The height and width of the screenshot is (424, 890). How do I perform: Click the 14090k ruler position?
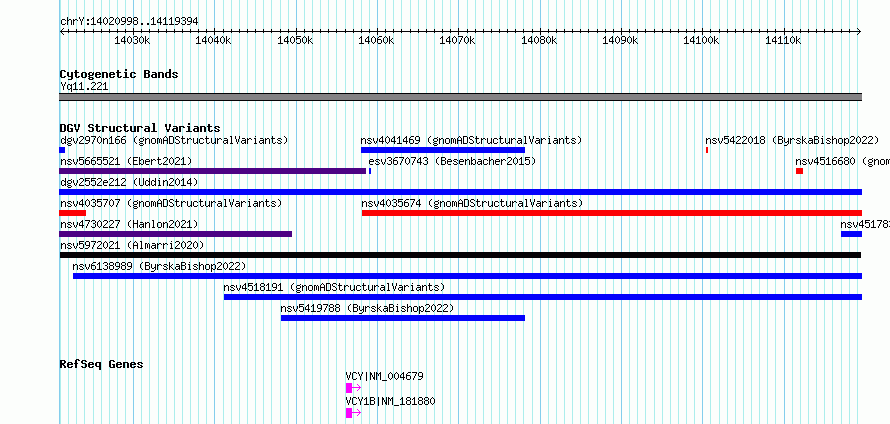pyautogui.click(x=620, y=41)
